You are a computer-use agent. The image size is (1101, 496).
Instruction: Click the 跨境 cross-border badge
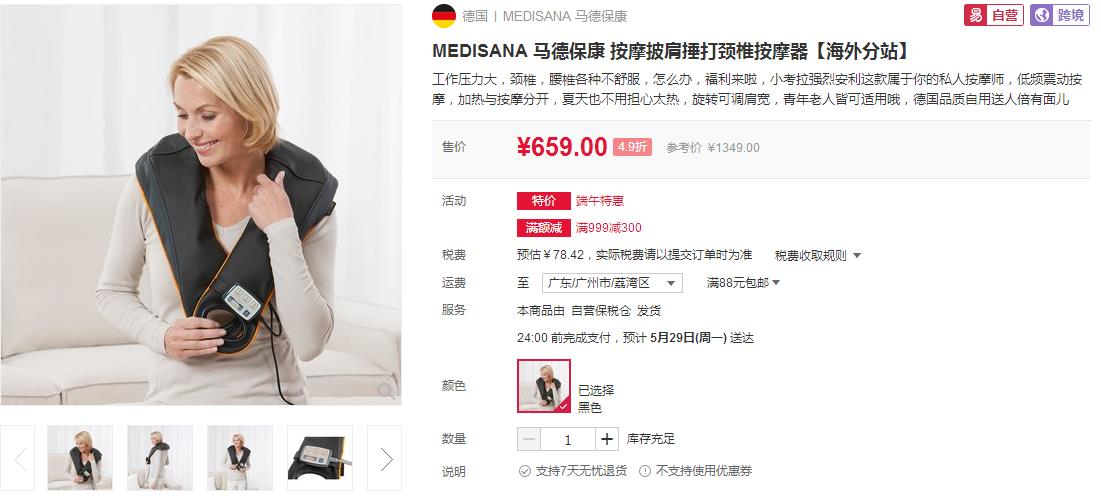pos(1060,15)
